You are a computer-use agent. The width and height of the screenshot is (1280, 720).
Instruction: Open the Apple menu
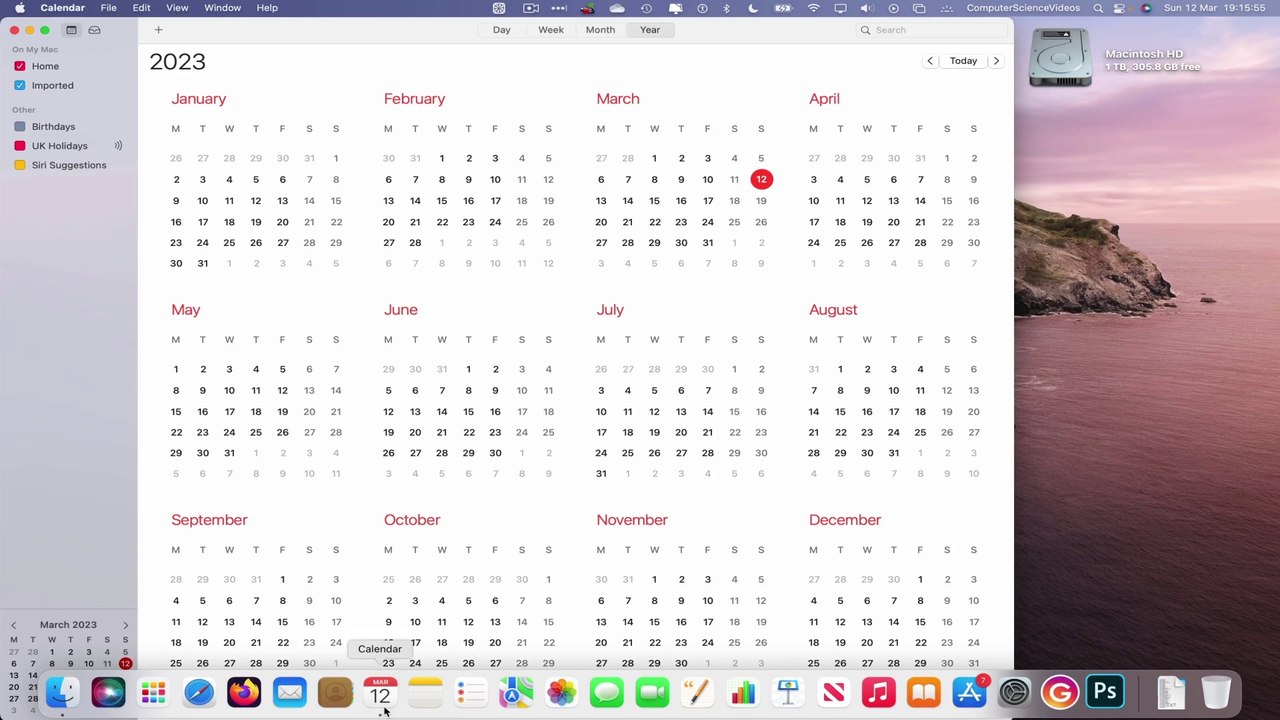[20, 8]
